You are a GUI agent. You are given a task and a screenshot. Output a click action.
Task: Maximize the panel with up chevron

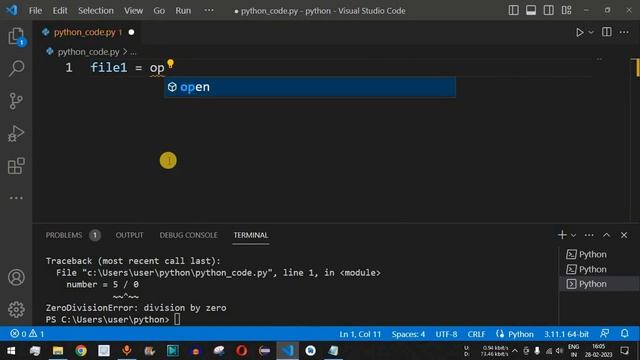[x=607, y=235]
